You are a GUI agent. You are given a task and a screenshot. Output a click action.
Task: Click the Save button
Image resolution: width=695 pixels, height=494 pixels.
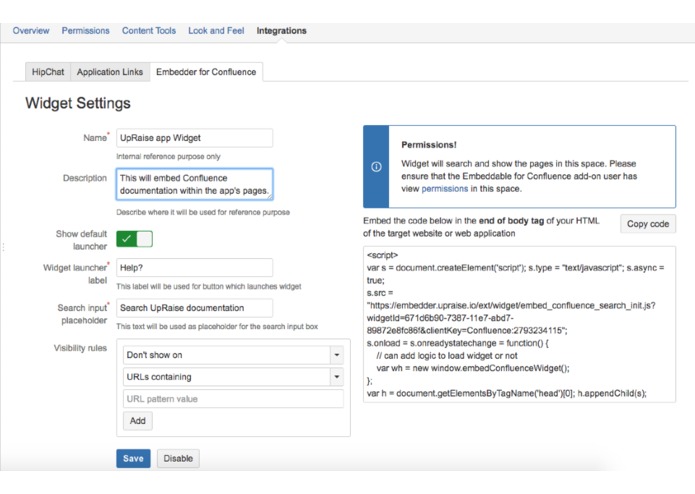(133, 459)
